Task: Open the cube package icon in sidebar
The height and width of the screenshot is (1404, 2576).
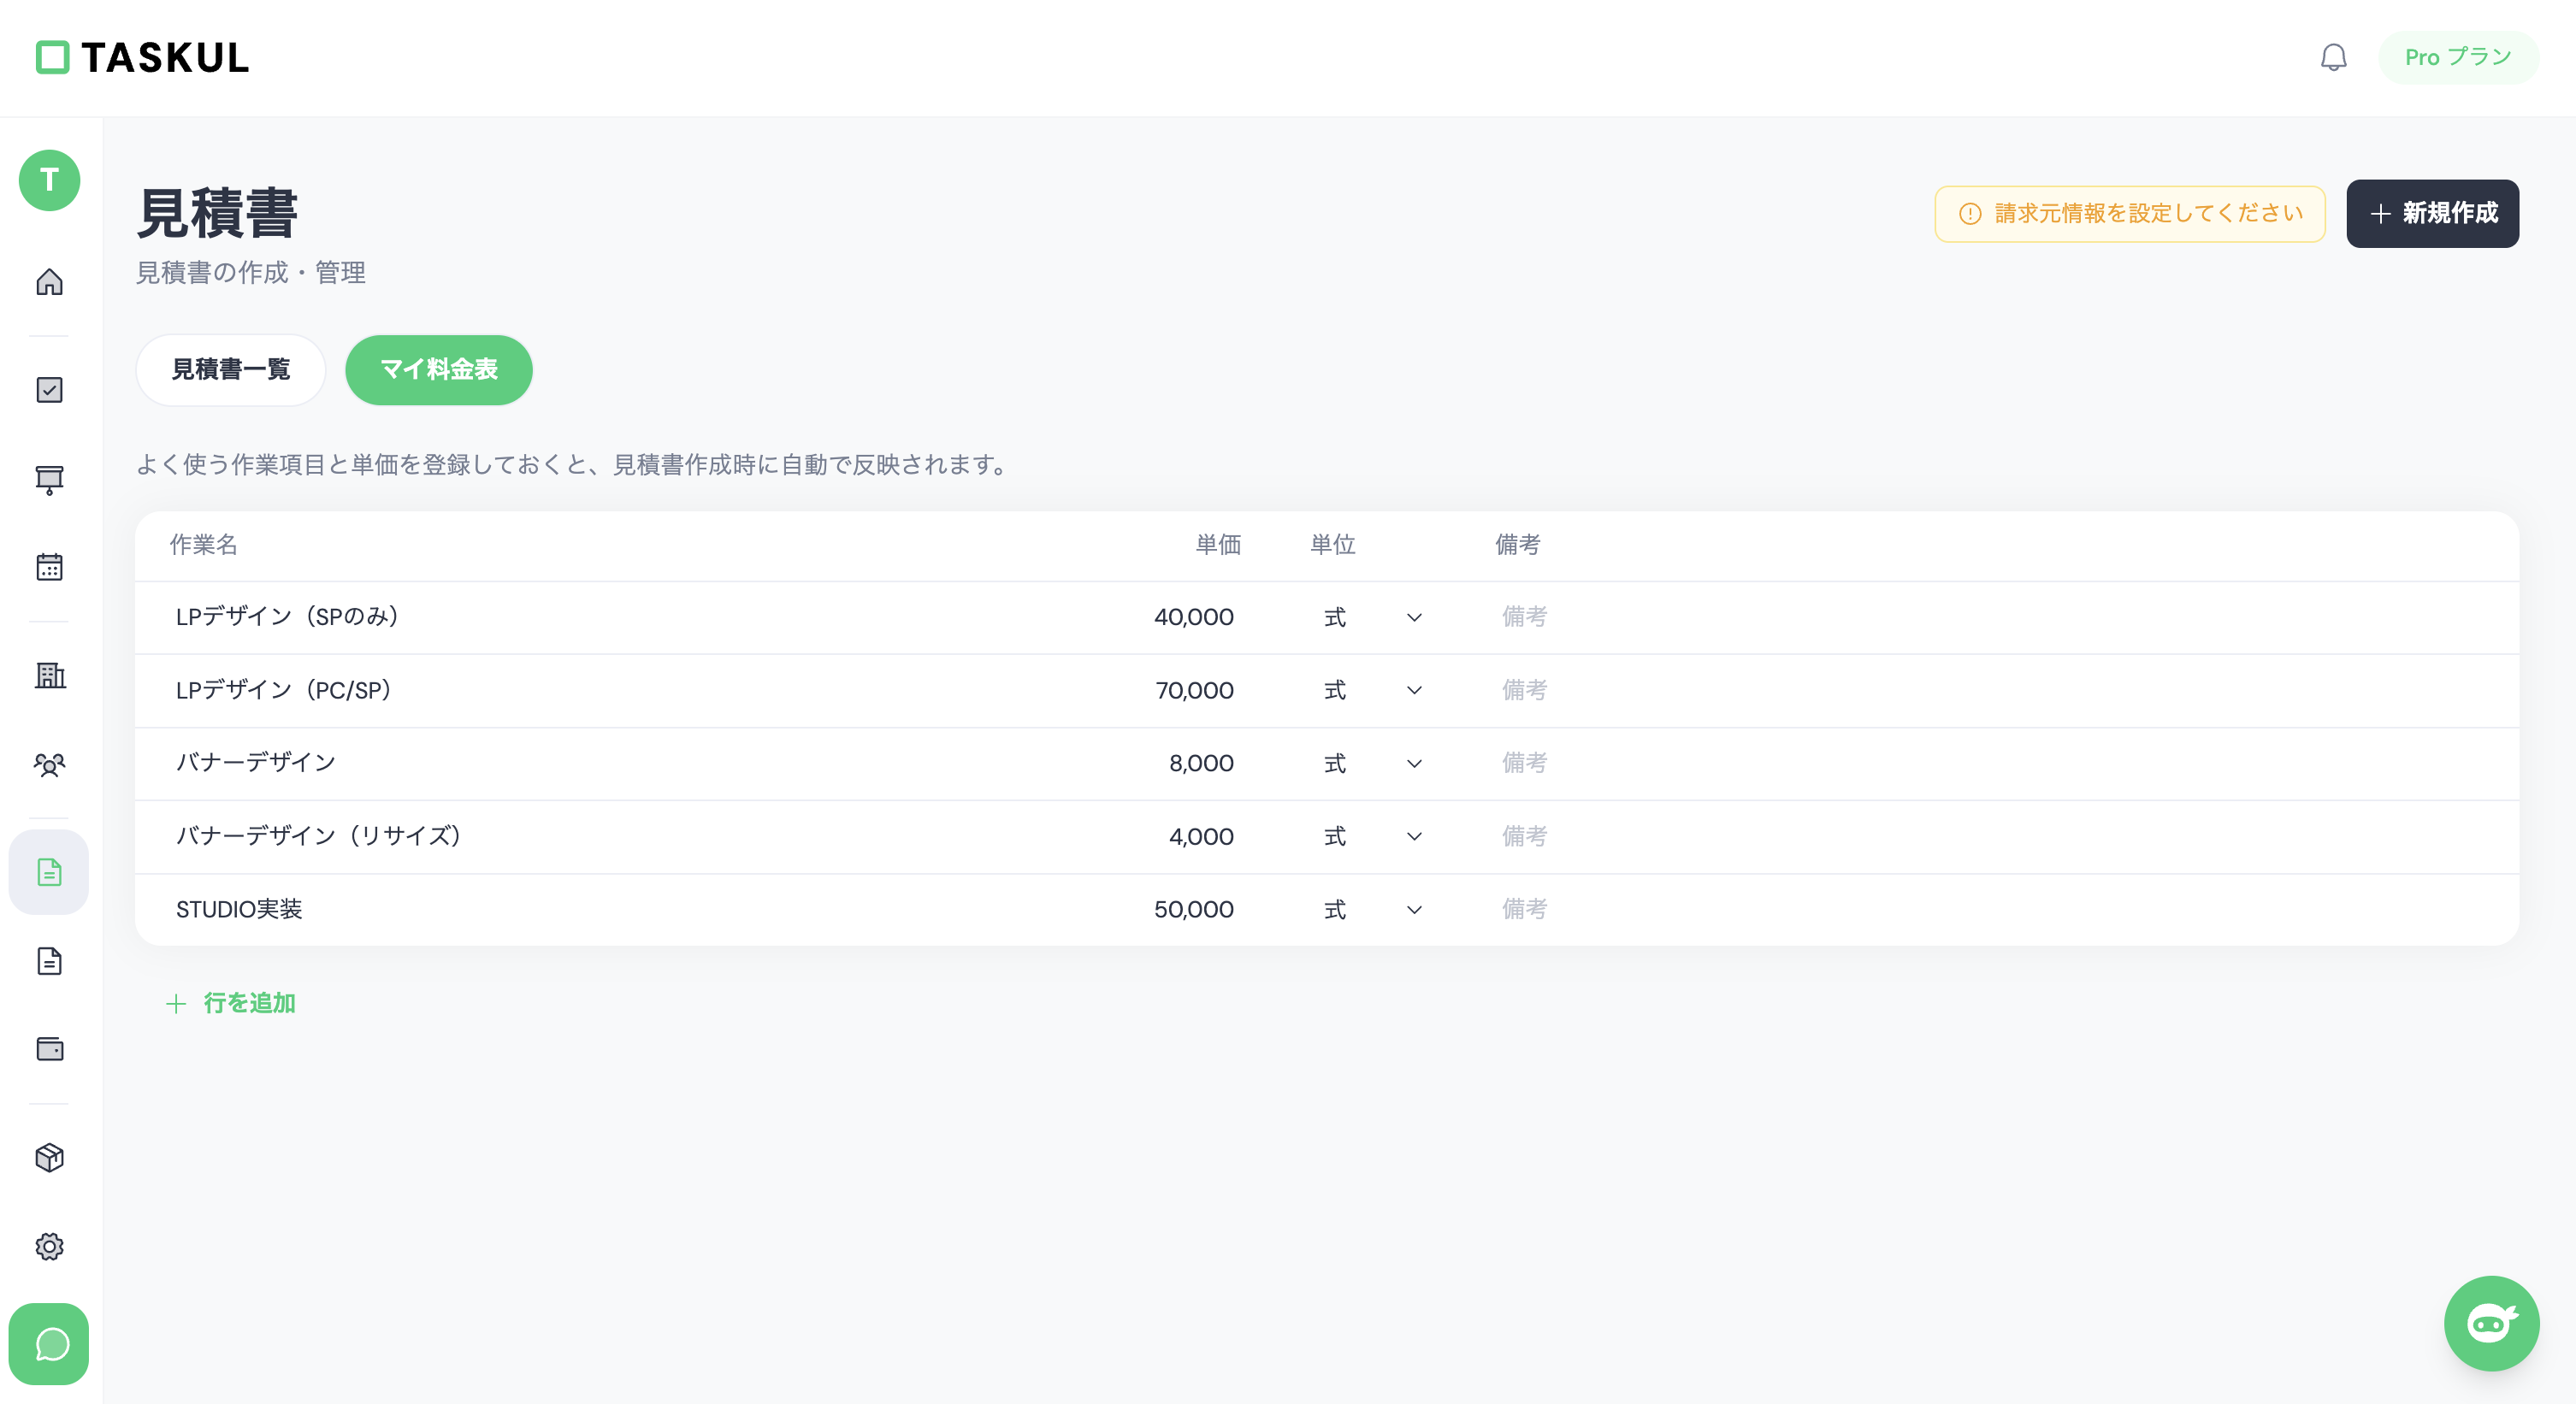Action: 49,1157
